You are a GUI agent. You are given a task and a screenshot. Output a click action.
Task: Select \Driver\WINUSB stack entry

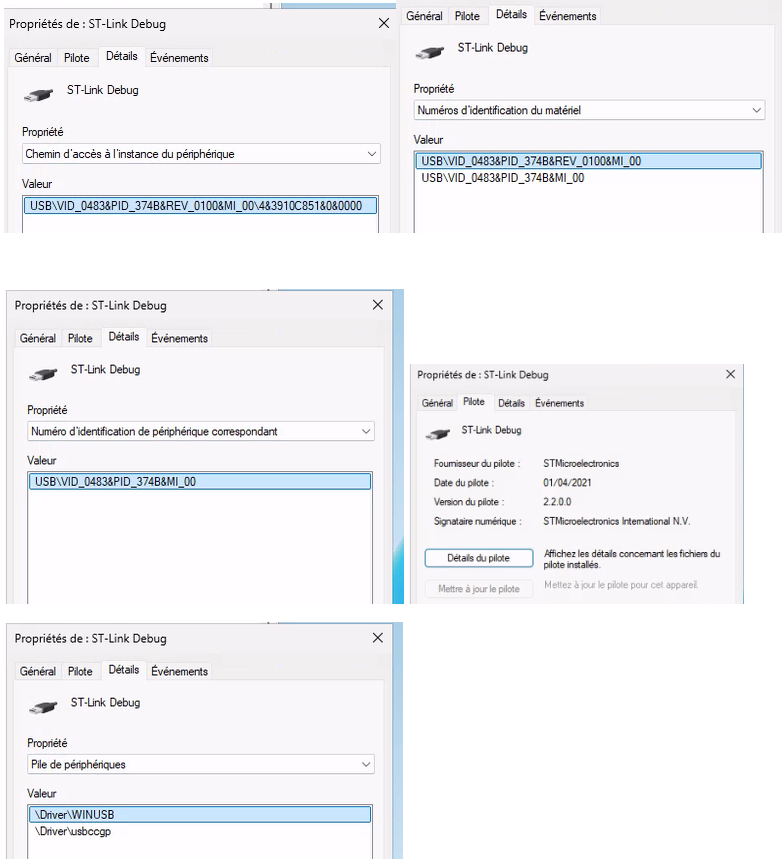point(200,815)
